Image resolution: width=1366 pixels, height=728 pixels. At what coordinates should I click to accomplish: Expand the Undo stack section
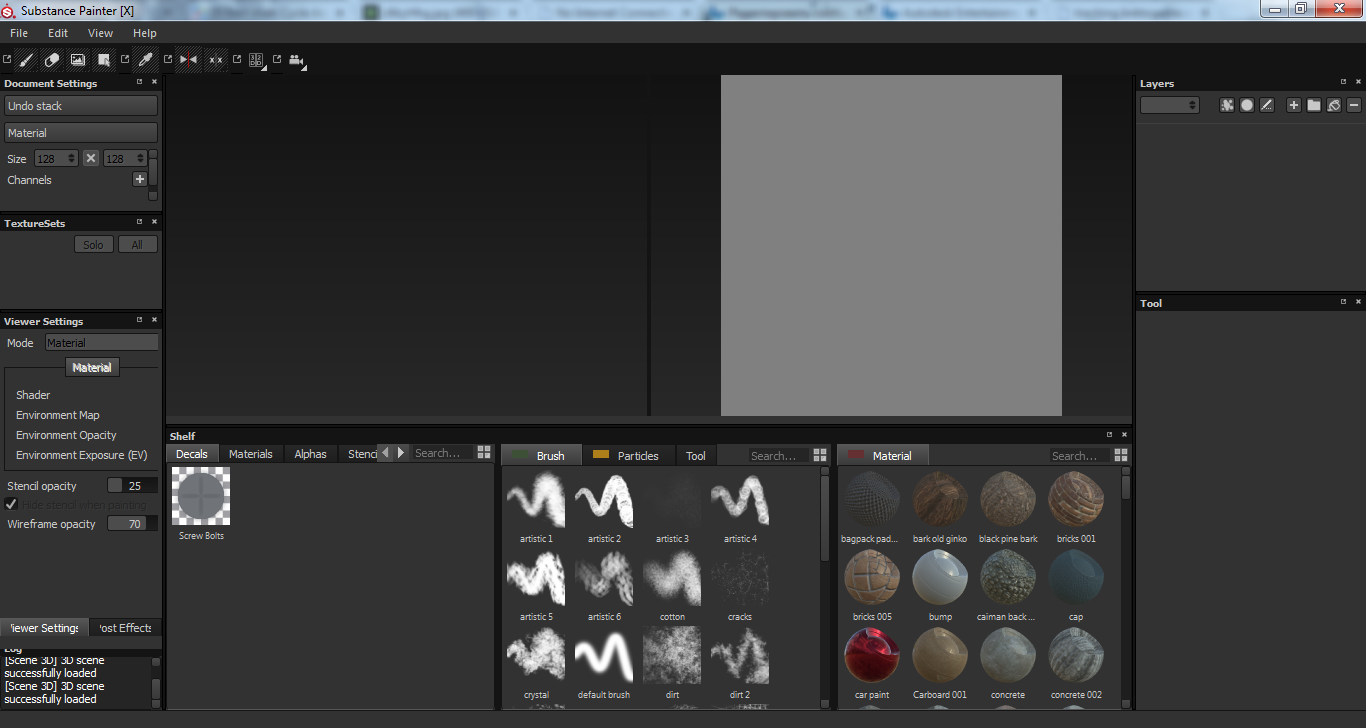81,106
